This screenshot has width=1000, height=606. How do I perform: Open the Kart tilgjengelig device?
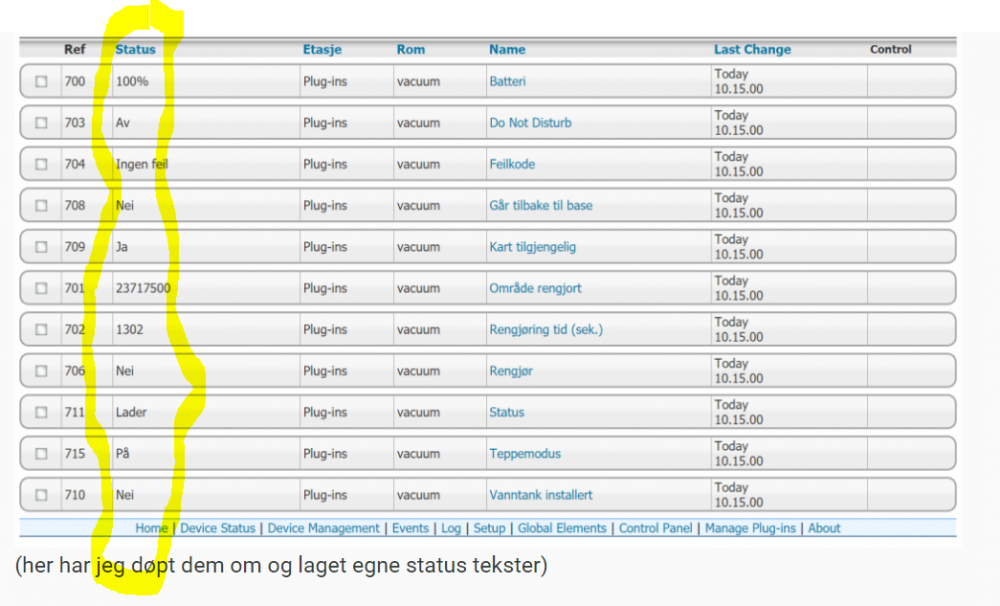tap(532, 247)
